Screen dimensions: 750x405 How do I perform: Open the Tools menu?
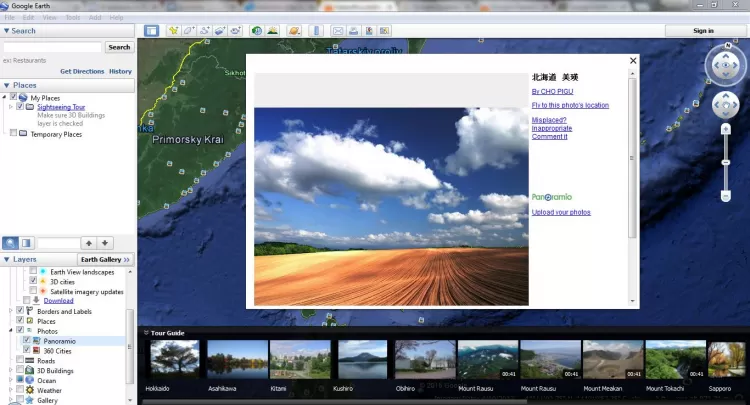[72, 18]
